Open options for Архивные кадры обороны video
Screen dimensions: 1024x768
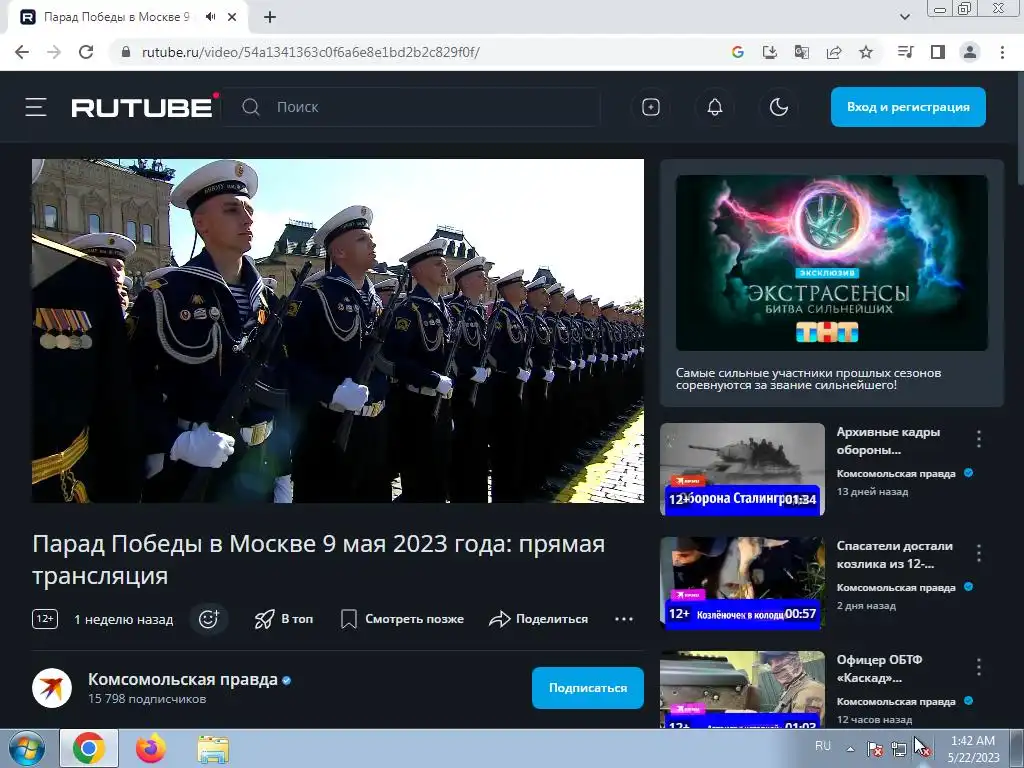coord(978,439)
